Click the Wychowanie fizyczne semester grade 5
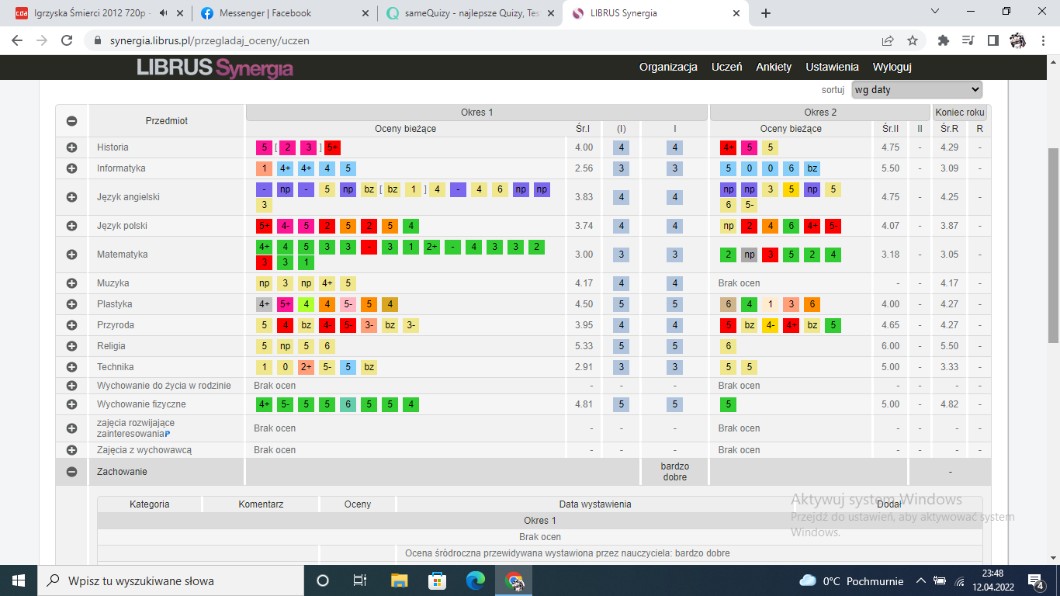This screenshot has width=1060, height=596. click(621, 405)
